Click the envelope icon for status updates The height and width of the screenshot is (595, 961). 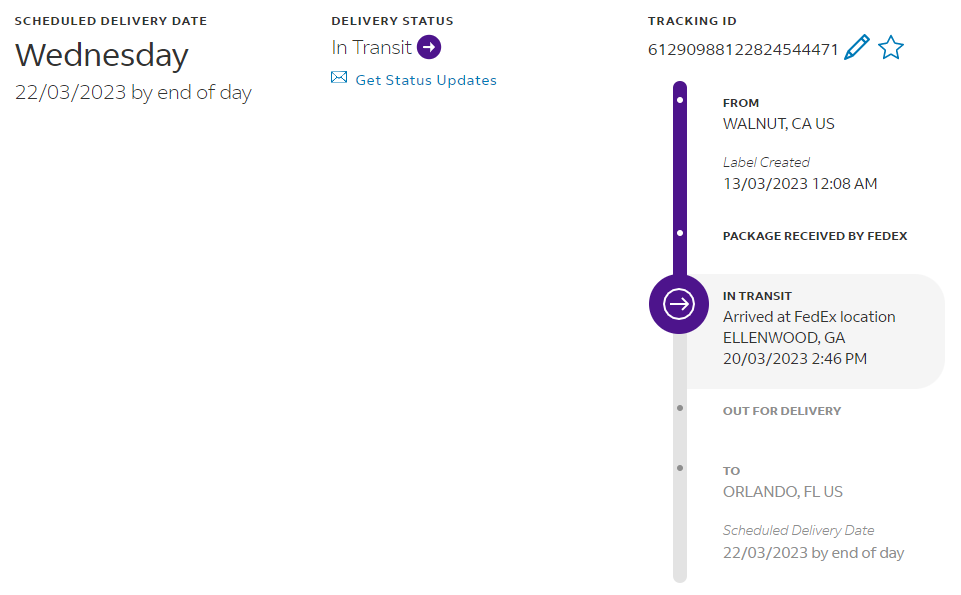click(339, 78)
